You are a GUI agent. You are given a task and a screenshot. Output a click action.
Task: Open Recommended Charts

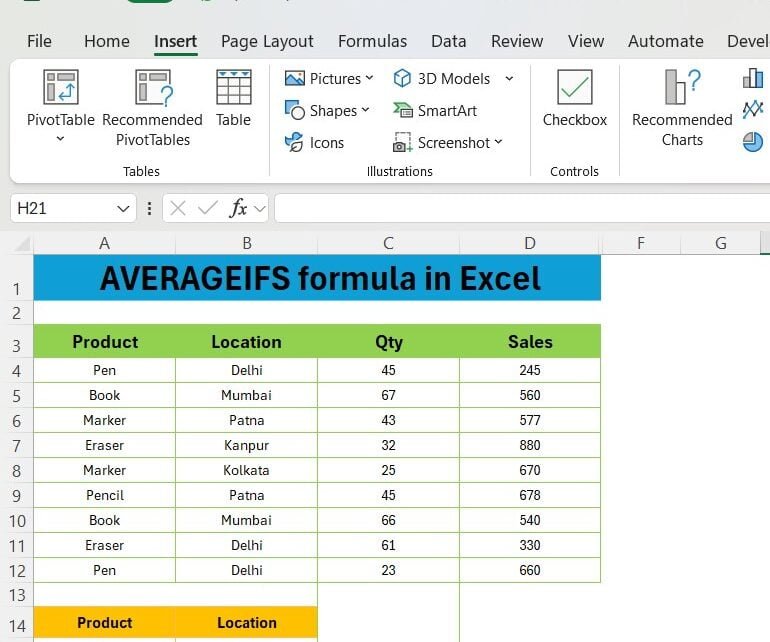click(682, 88)
